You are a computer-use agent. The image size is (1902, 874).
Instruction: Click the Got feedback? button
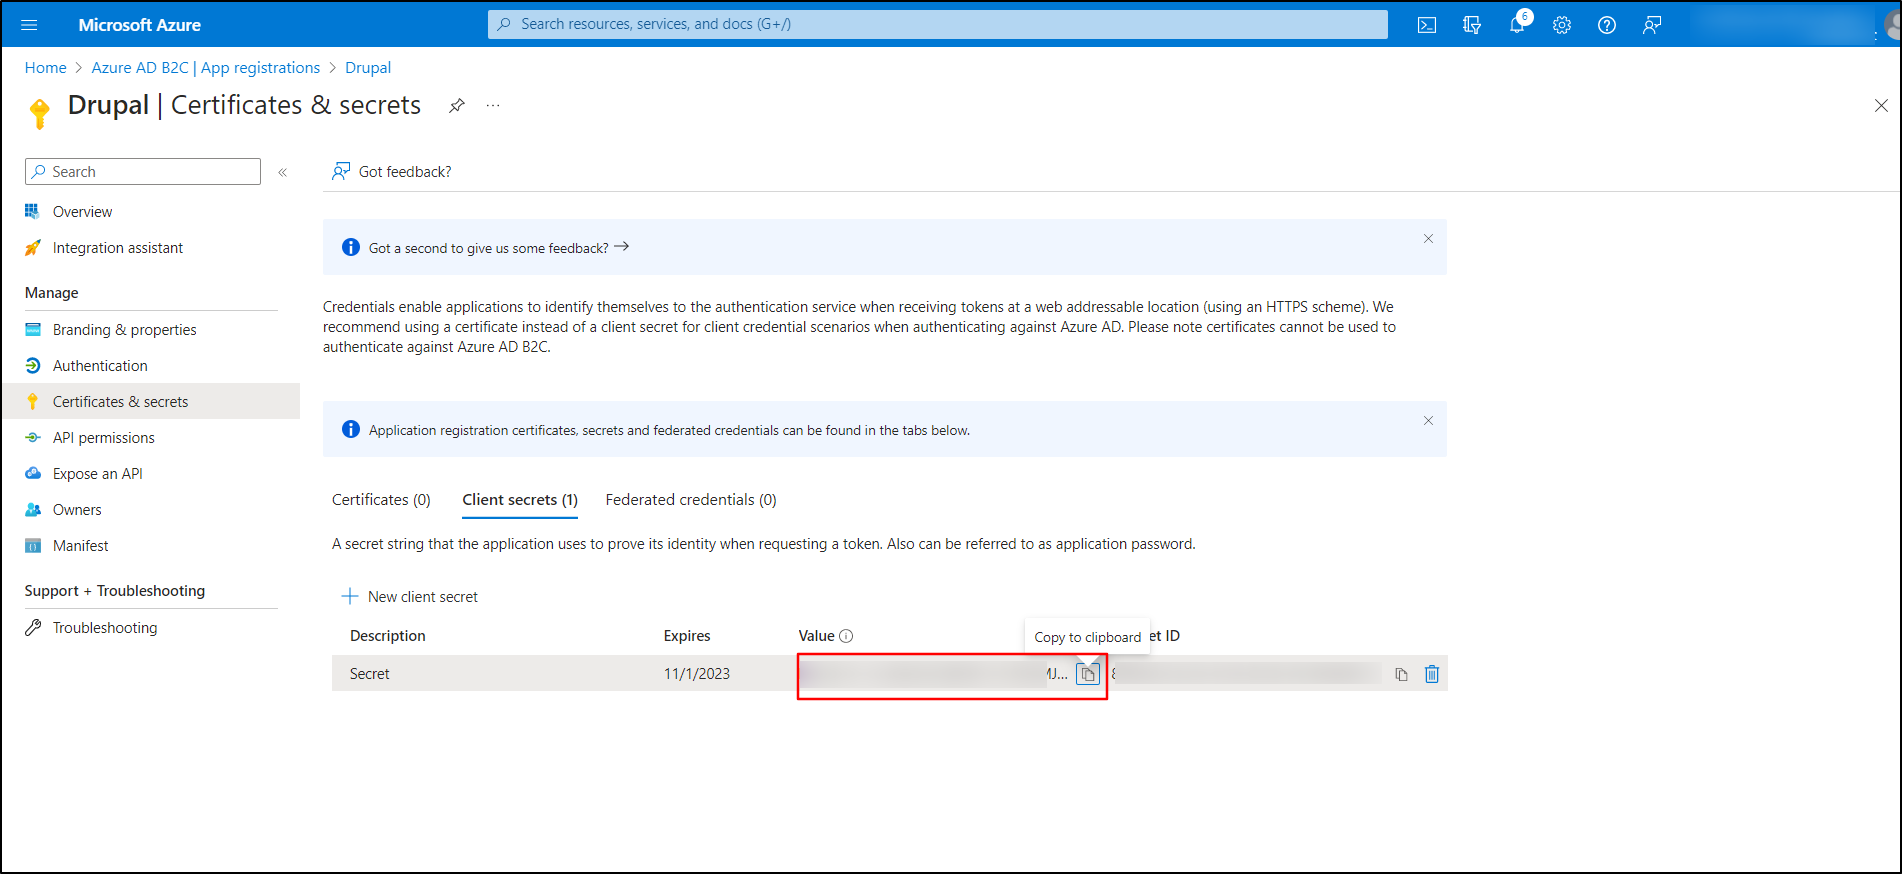point(392,172)
